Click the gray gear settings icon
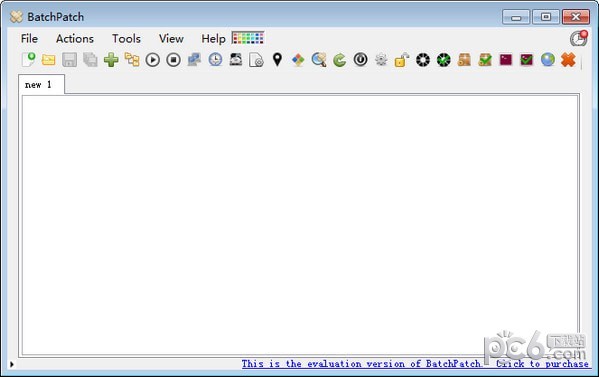This screenshot has height=377, width=599. [381, 60]
